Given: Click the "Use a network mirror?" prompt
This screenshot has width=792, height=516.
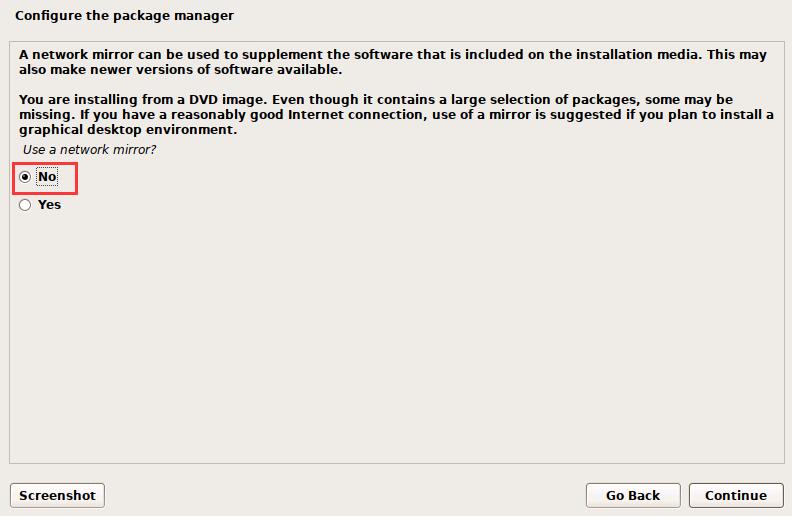Looking at the screenshot, I should pyautogui.click(x=89, y=150).
